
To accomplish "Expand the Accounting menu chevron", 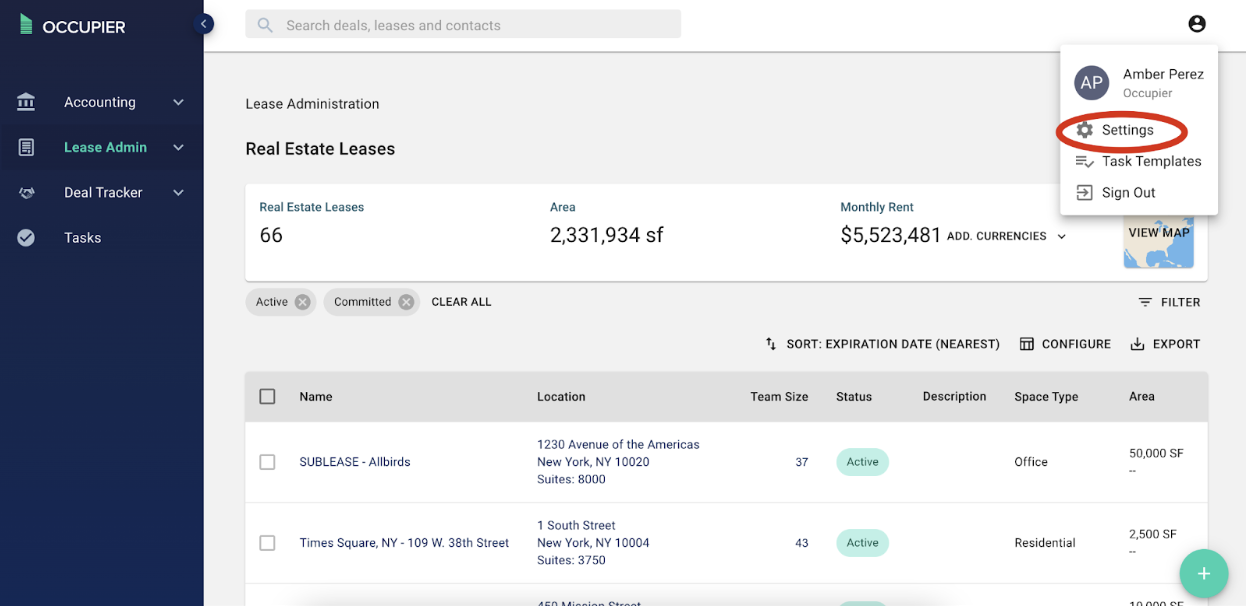I will [x=178, y=102].
